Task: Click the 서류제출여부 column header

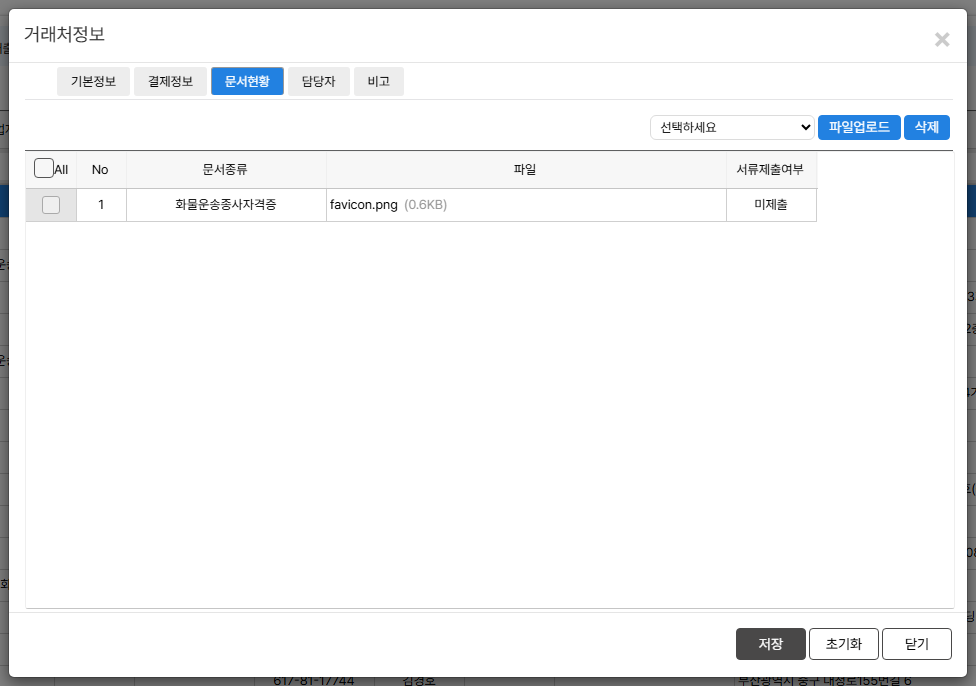Action: pos(771,170)
